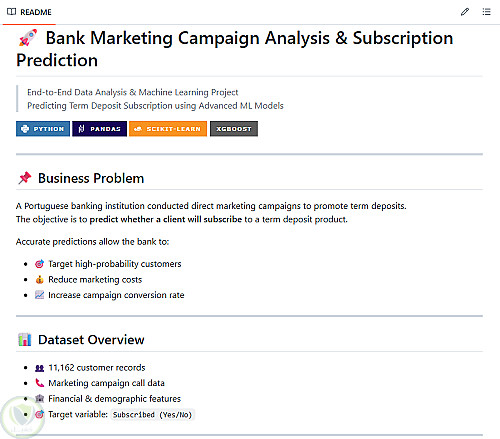500x439 pixels.
Task: Click the pencil edit README icon
Action: click(x=465, y=12)
